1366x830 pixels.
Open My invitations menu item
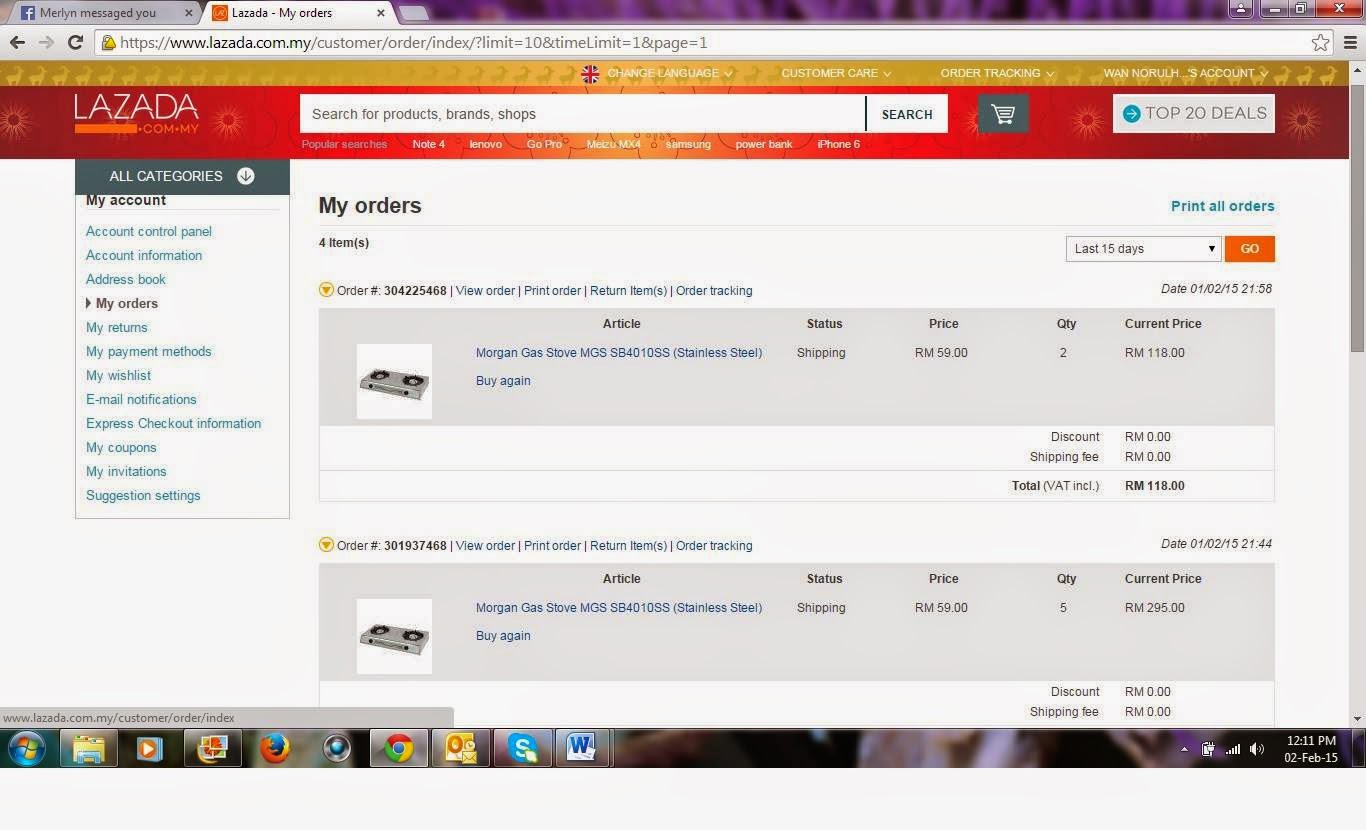pyautogui.click(x=126, y=471)
